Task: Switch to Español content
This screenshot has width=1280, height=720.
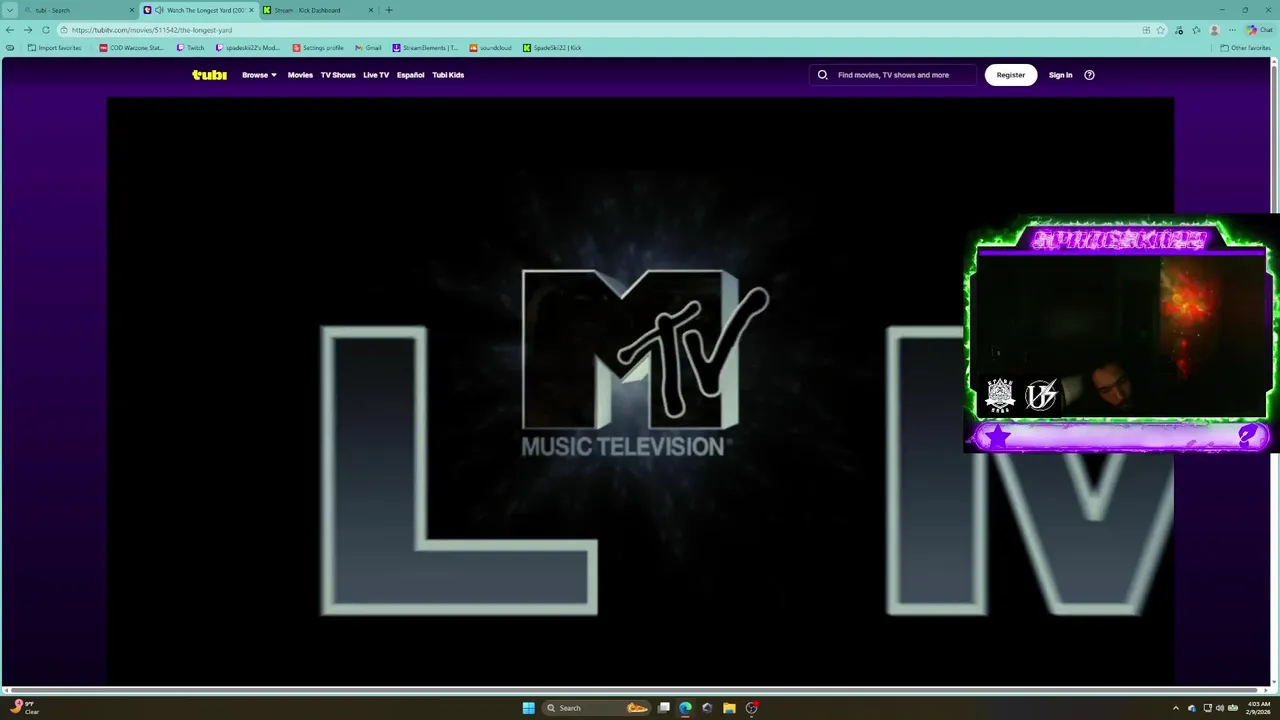Action: [410, 75]
